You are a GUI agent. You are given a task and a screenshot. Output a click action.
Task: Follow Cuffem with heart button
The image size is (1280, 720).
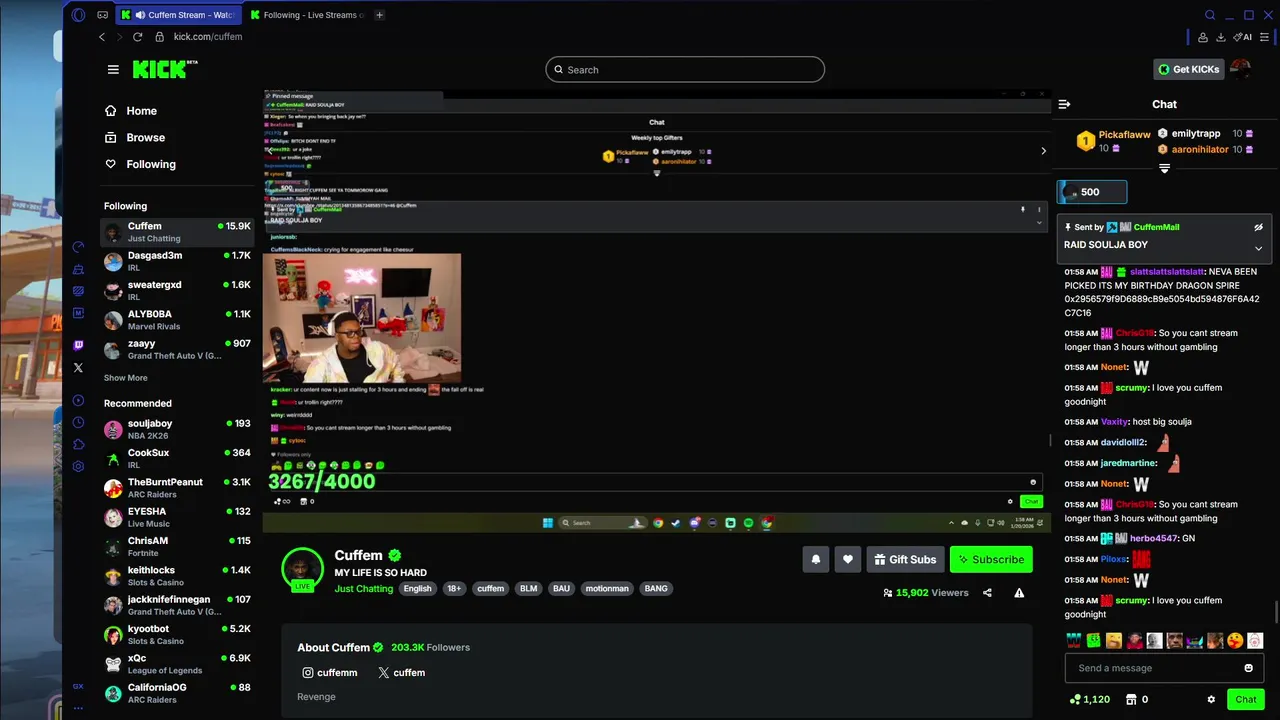pos(848,560)
